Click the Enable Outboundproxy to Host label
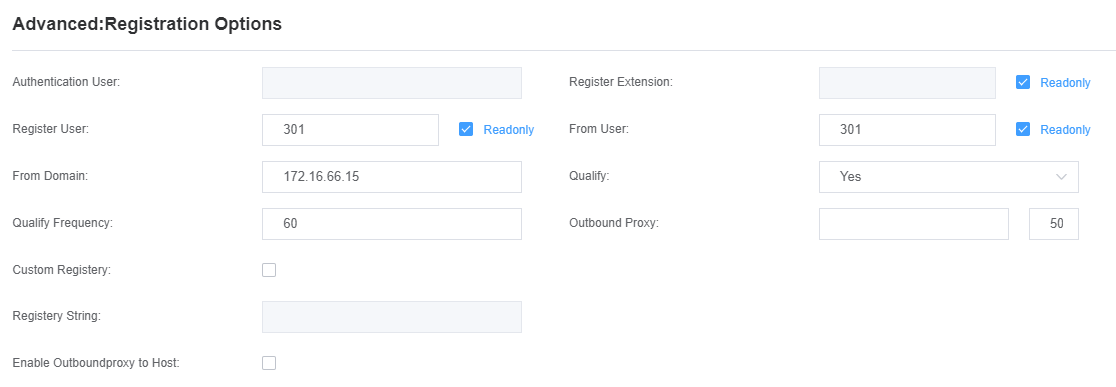The height and width of the screenshot is (387, 1116). (x=96, y=363)
